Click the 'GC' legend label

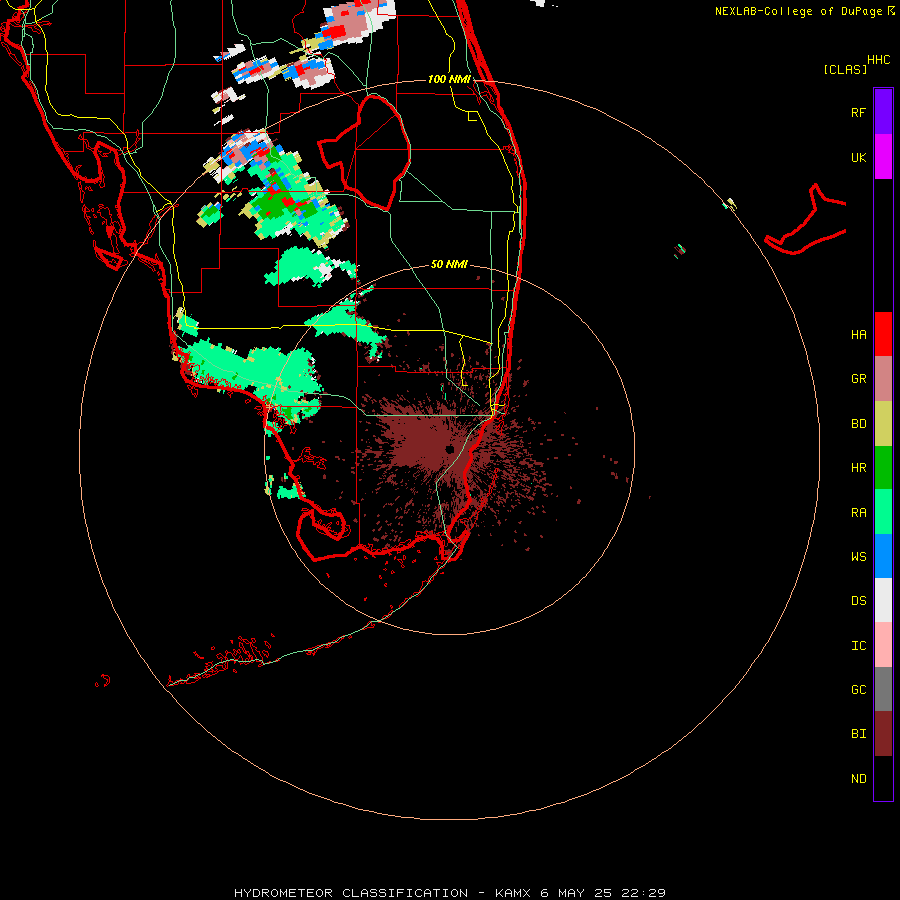click(x=858, y=690)
